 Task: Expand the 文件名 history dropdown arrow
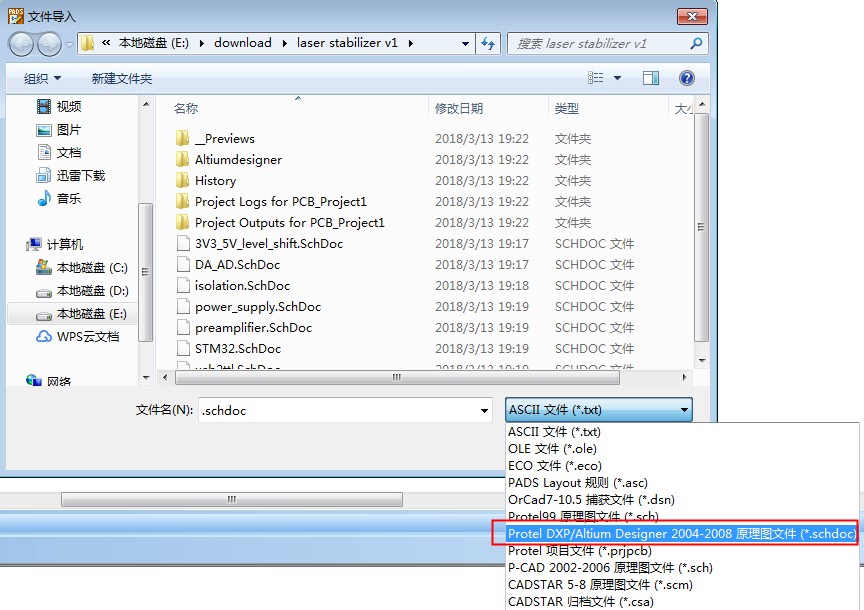click(484, 410)
